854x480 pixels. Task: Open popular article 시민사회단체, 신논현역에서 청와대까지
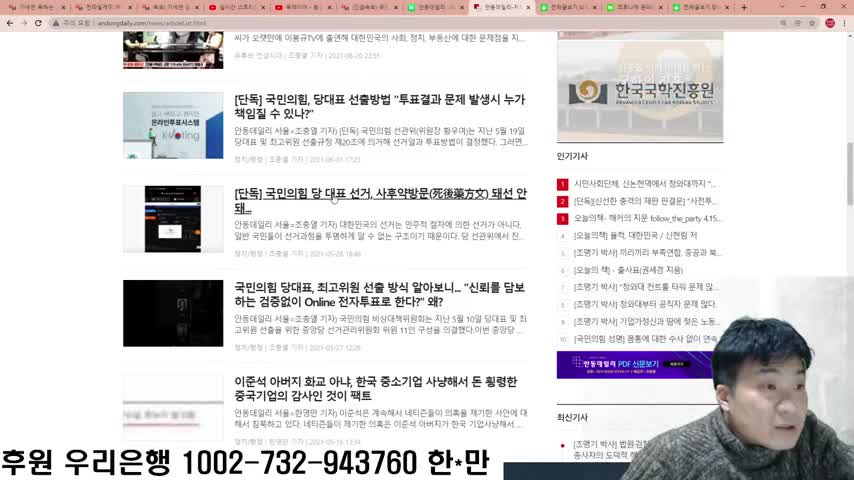pyautogui.click(x=645, y=184)
